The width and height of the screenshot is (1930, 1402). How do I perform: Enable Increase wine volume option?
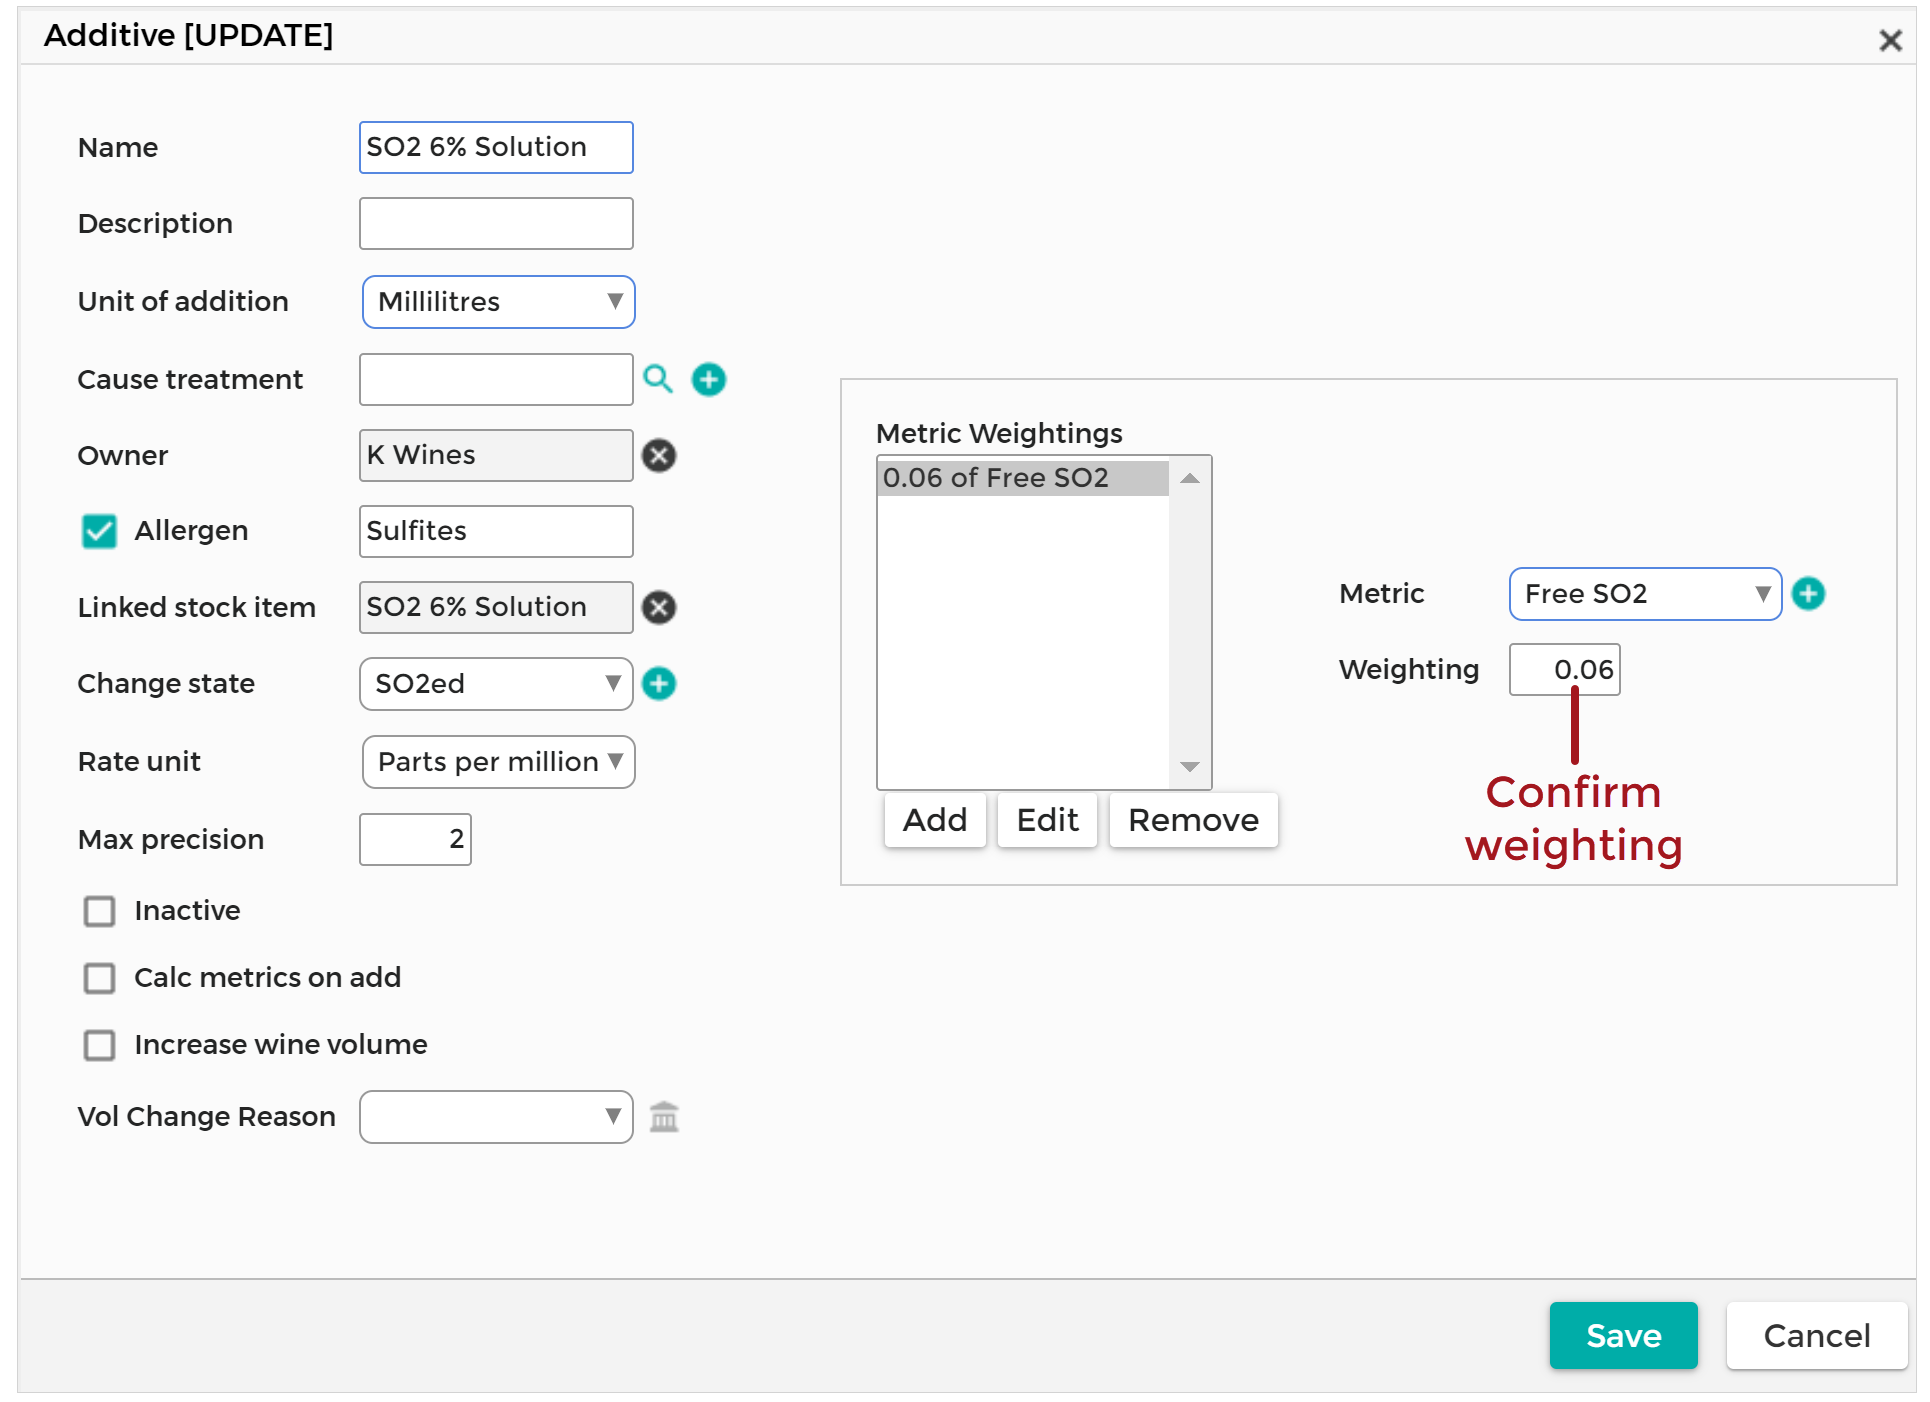pos(99,1045)
